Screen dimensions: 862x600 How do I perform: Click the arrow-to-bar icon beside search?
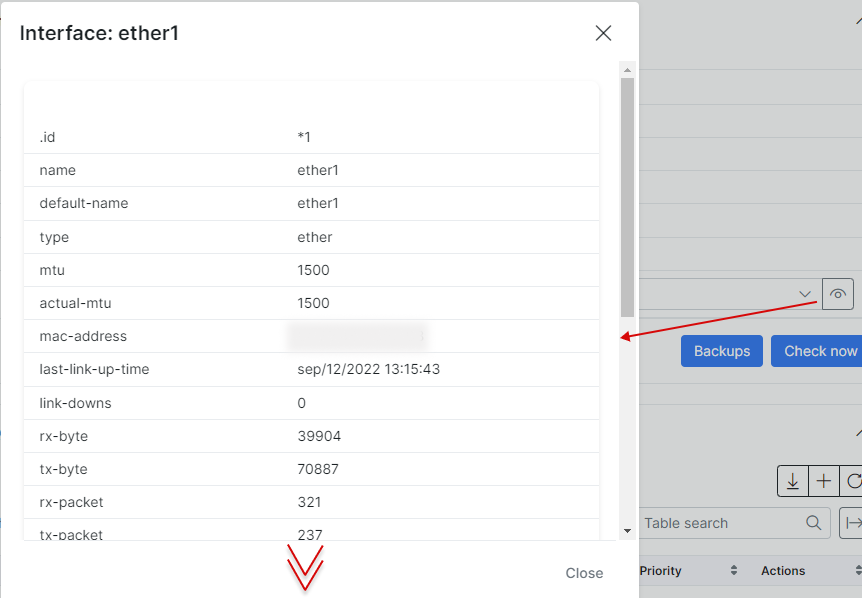coord(852,523)
